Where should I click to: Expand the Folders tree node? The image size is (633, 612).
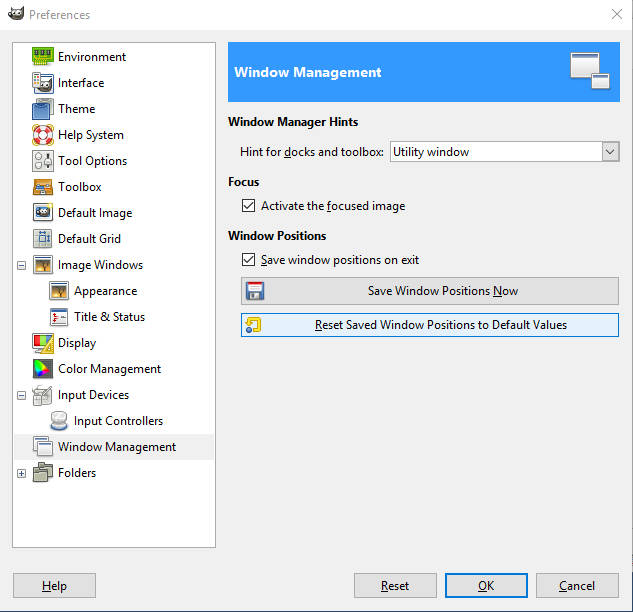pos(21,473)
